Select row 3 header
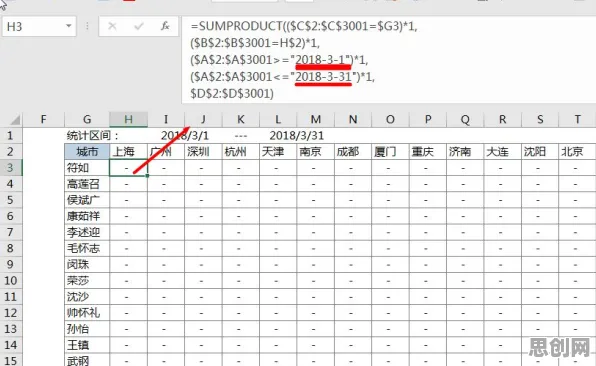This screenshot has width=596, height=366. coord(11,168)
